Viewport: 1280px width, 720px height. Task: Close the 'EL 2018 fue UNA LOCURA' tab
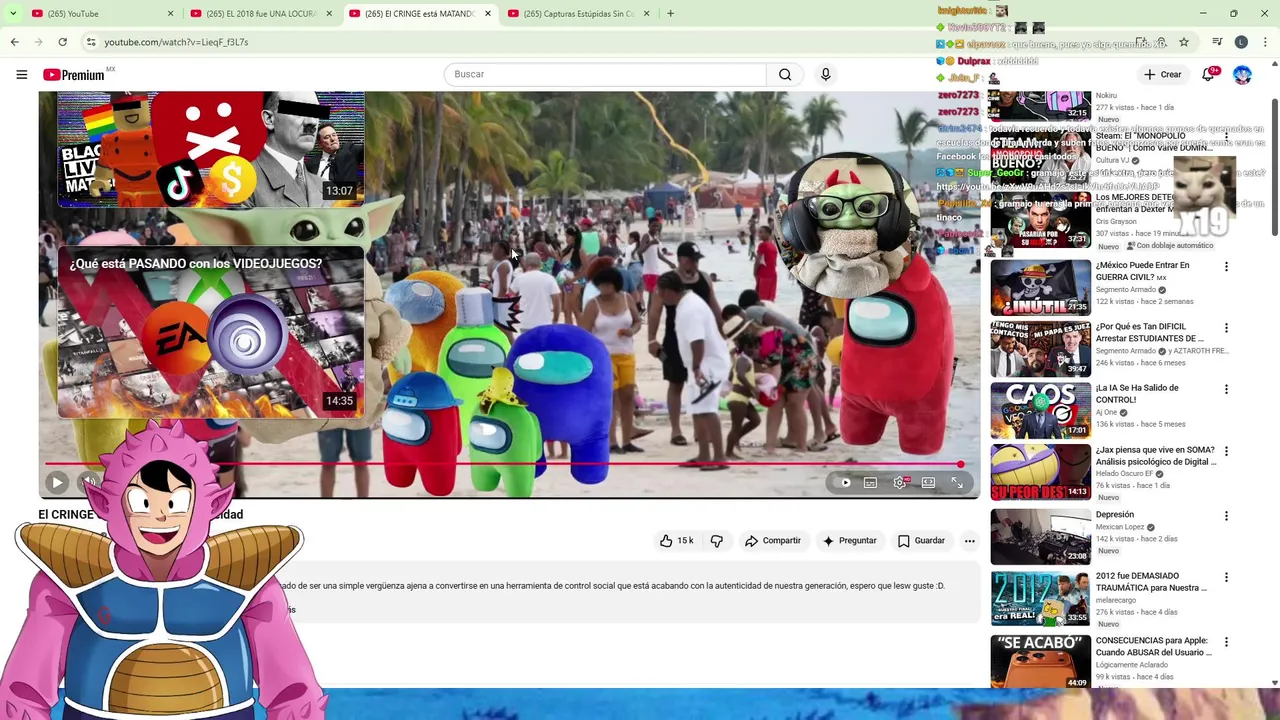(x=329, y=13)
